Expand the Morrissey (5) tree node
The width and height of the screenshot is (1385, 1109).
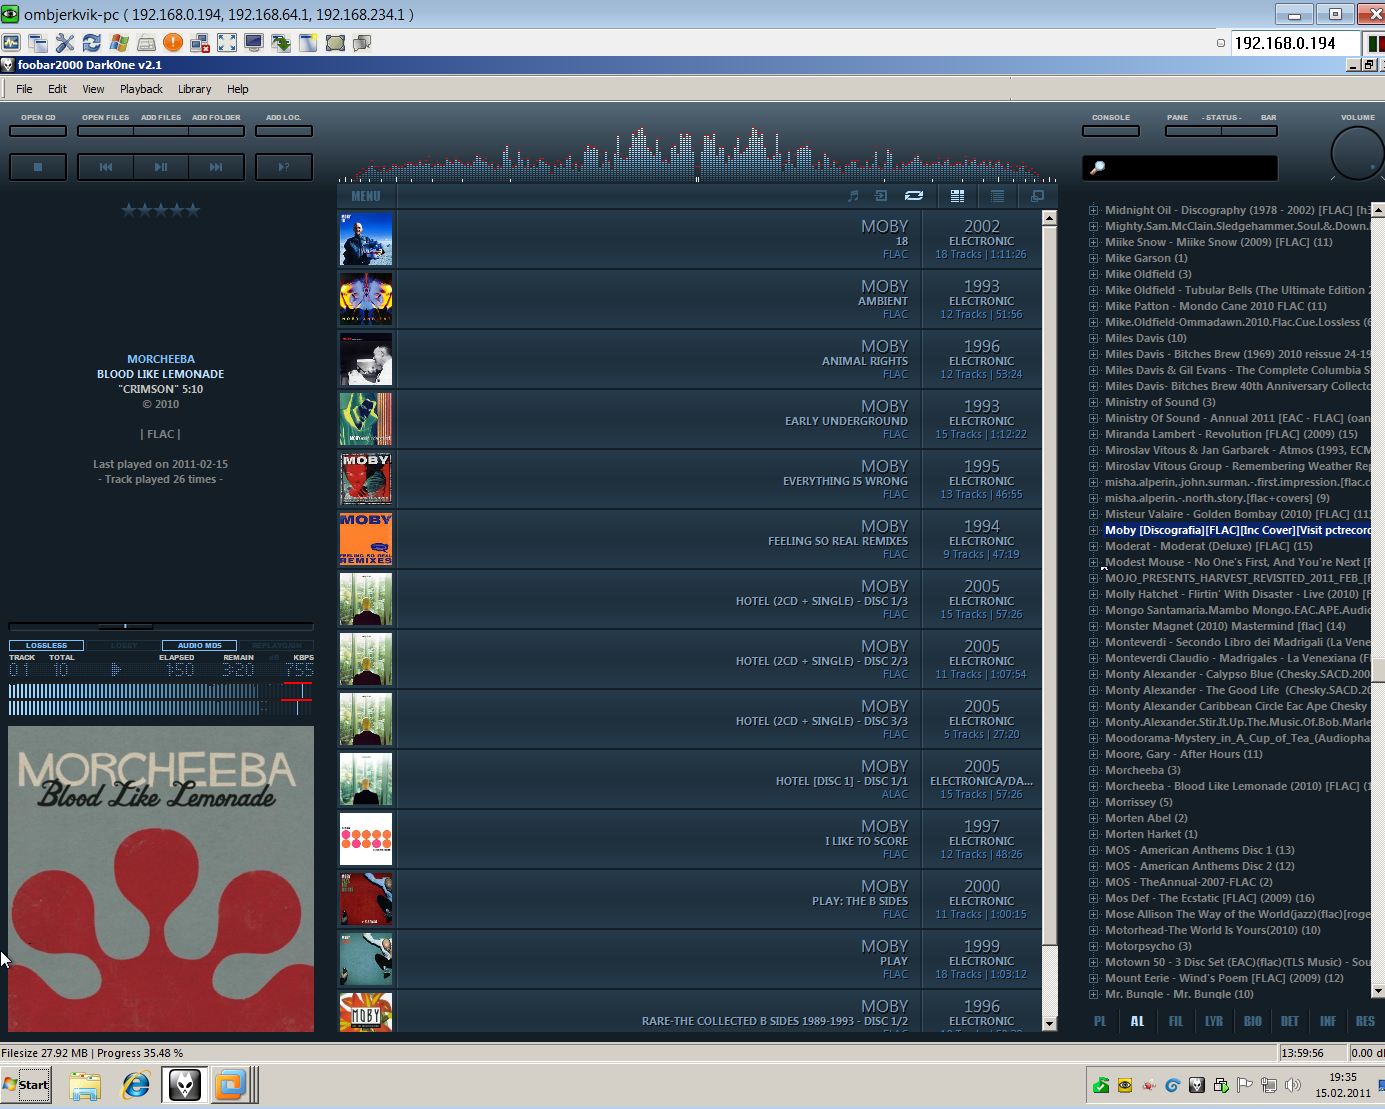(x=1093, y=802)
